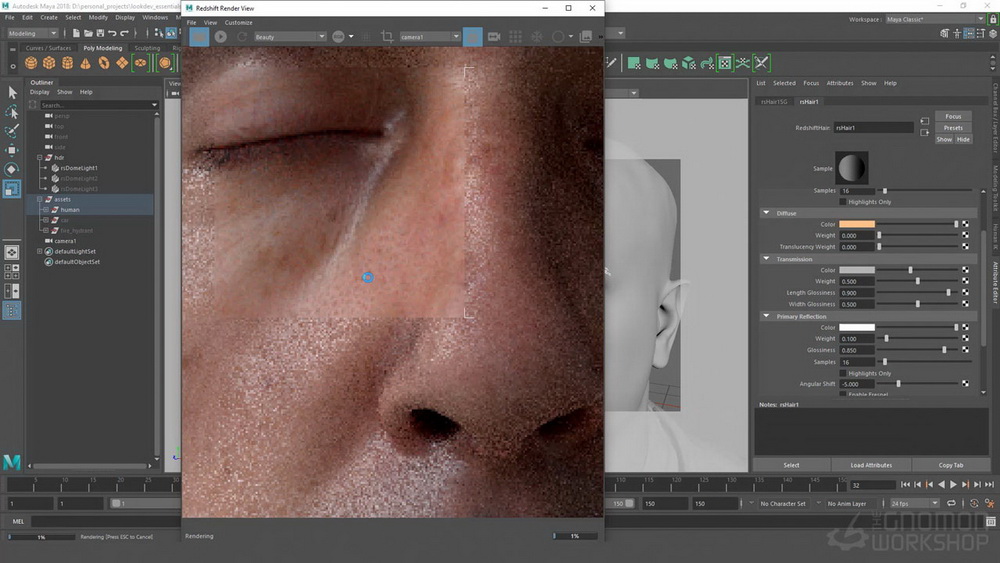
Task: Enable the Fresnel checkbox
Action: coord(842,395)
